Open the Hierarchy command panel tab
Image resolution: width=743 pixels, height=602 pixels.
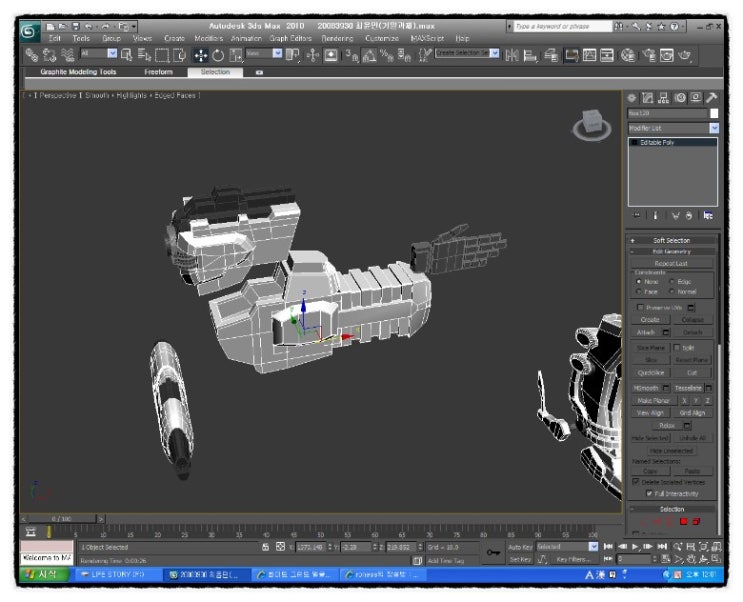(664, 98)
